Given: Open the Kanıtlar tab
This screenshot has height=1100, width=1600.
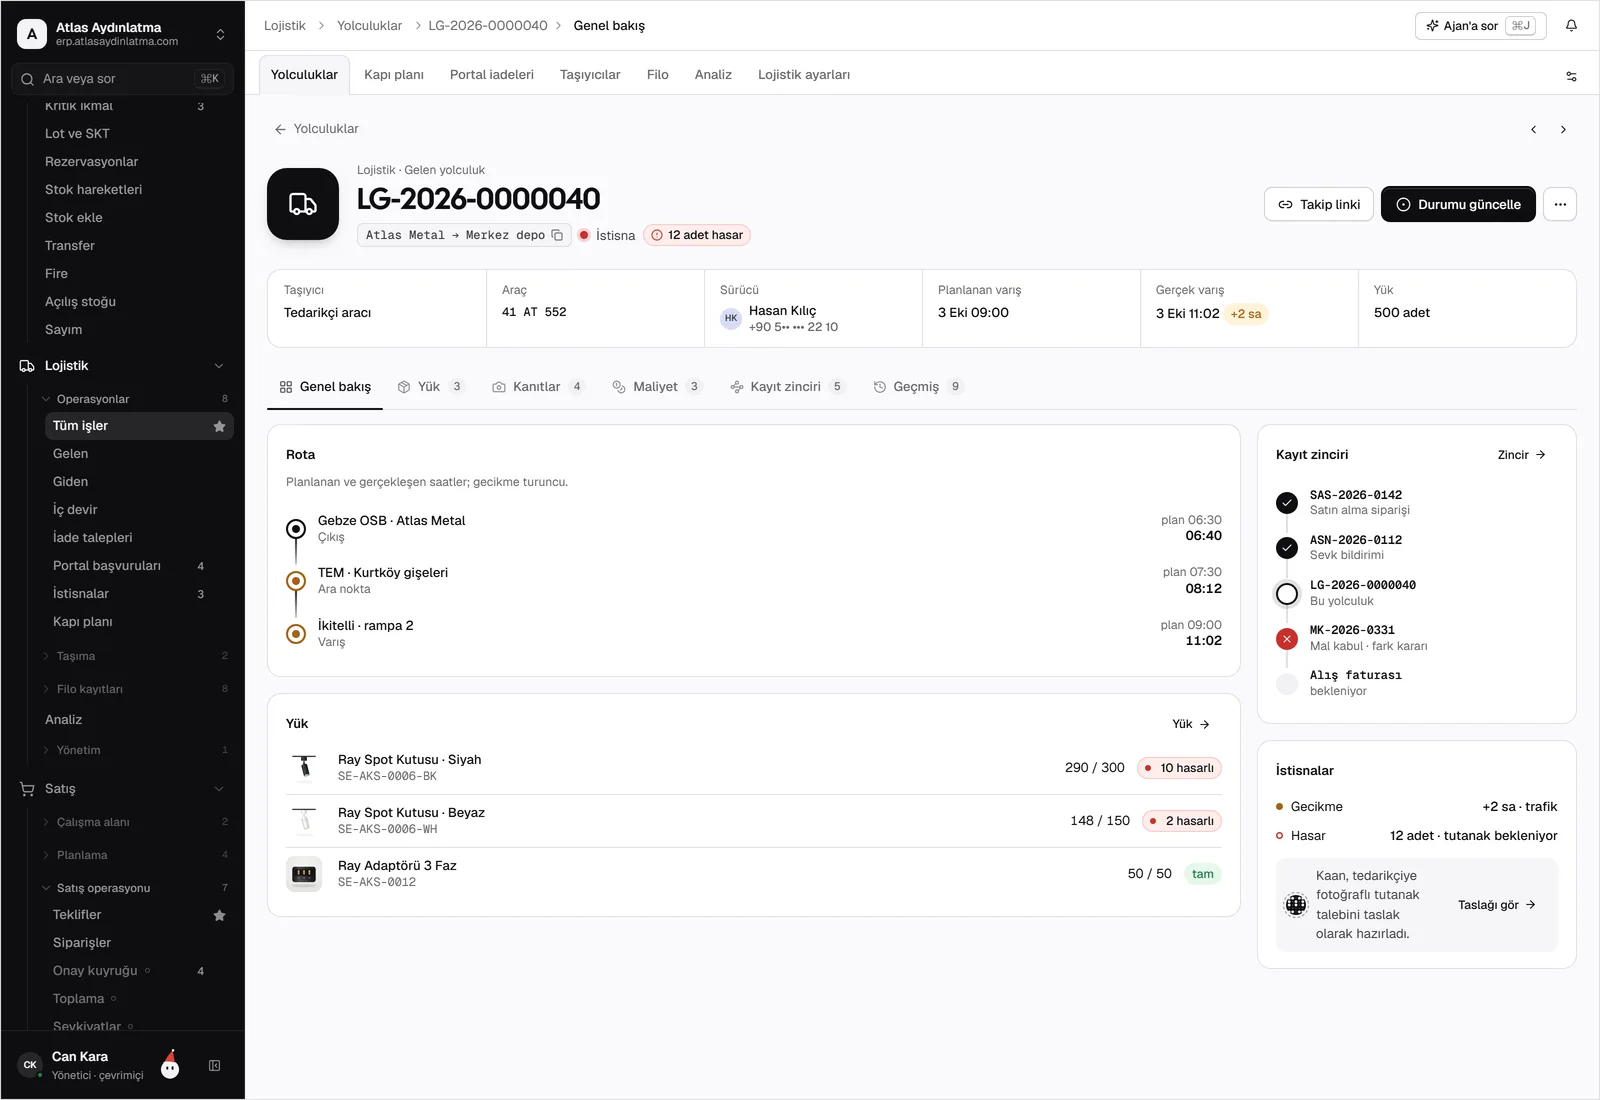Looking at the screenshot, I should (x=538, y=387).
